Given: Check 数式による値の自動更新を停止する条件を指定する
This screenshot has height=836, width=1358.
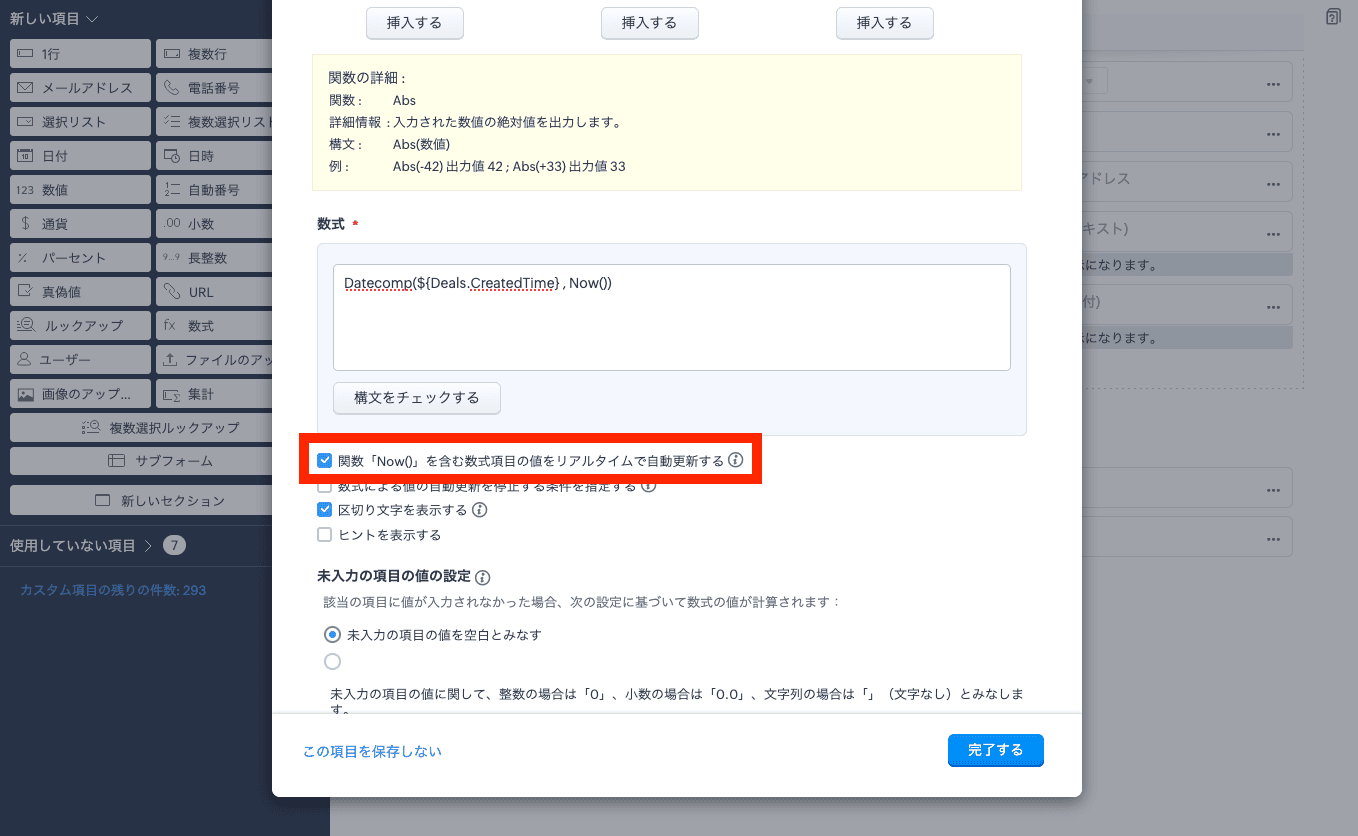Looking at the screenshot, I should (x=324, y=486).
